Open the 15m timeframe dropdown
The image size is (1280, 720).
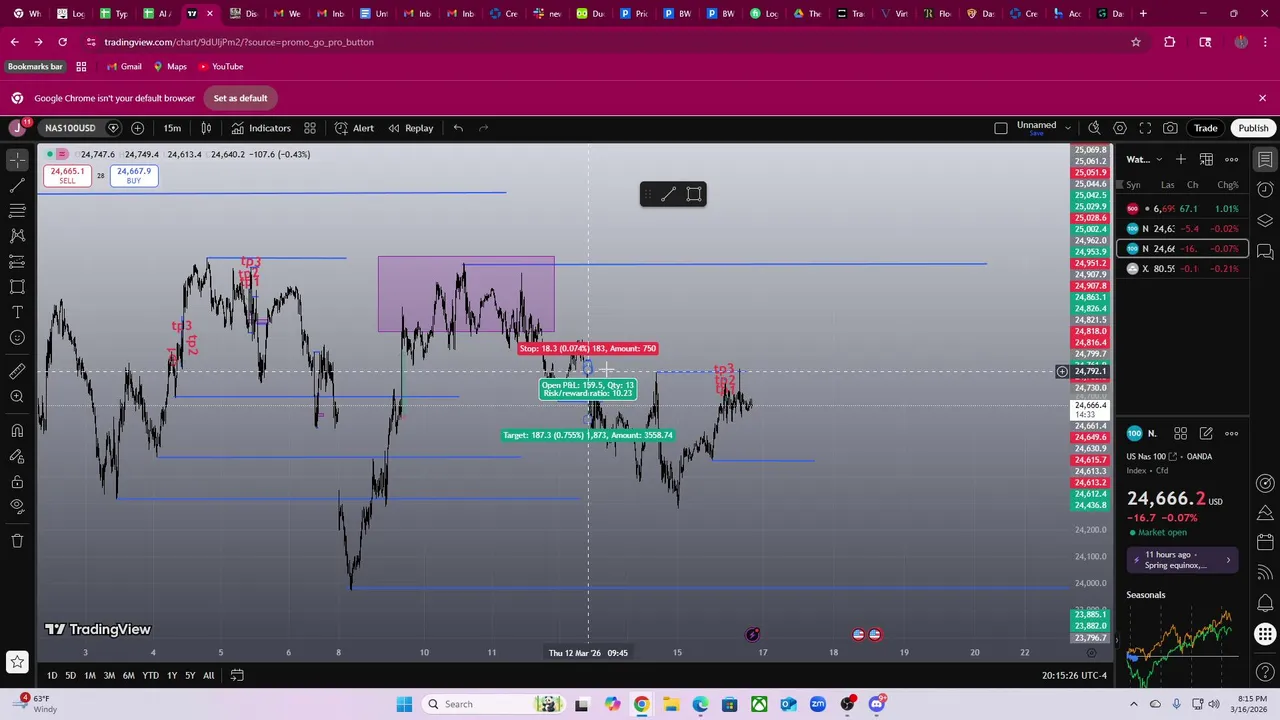pos(172,128)
